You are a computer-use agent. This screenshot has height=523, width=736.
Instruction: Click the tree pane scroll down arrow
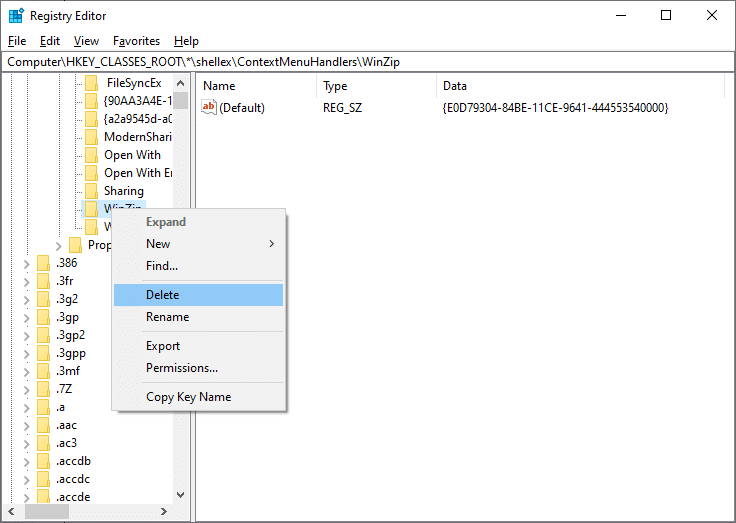pos(181,494)
